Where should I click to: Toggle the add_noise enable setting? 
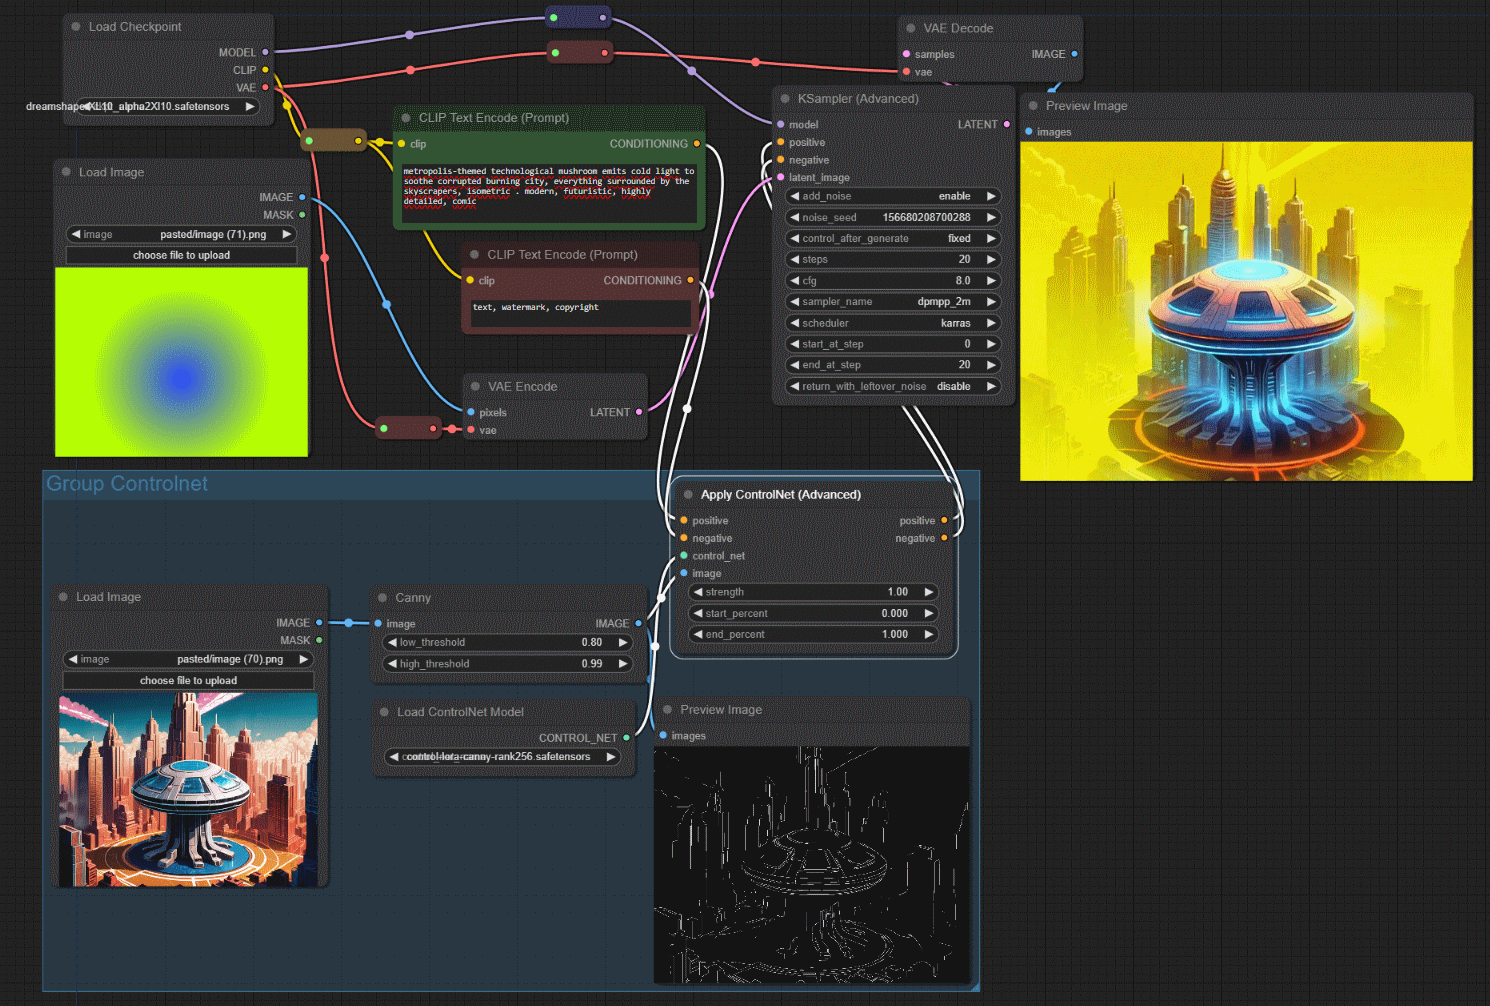(x=893, y=197)
